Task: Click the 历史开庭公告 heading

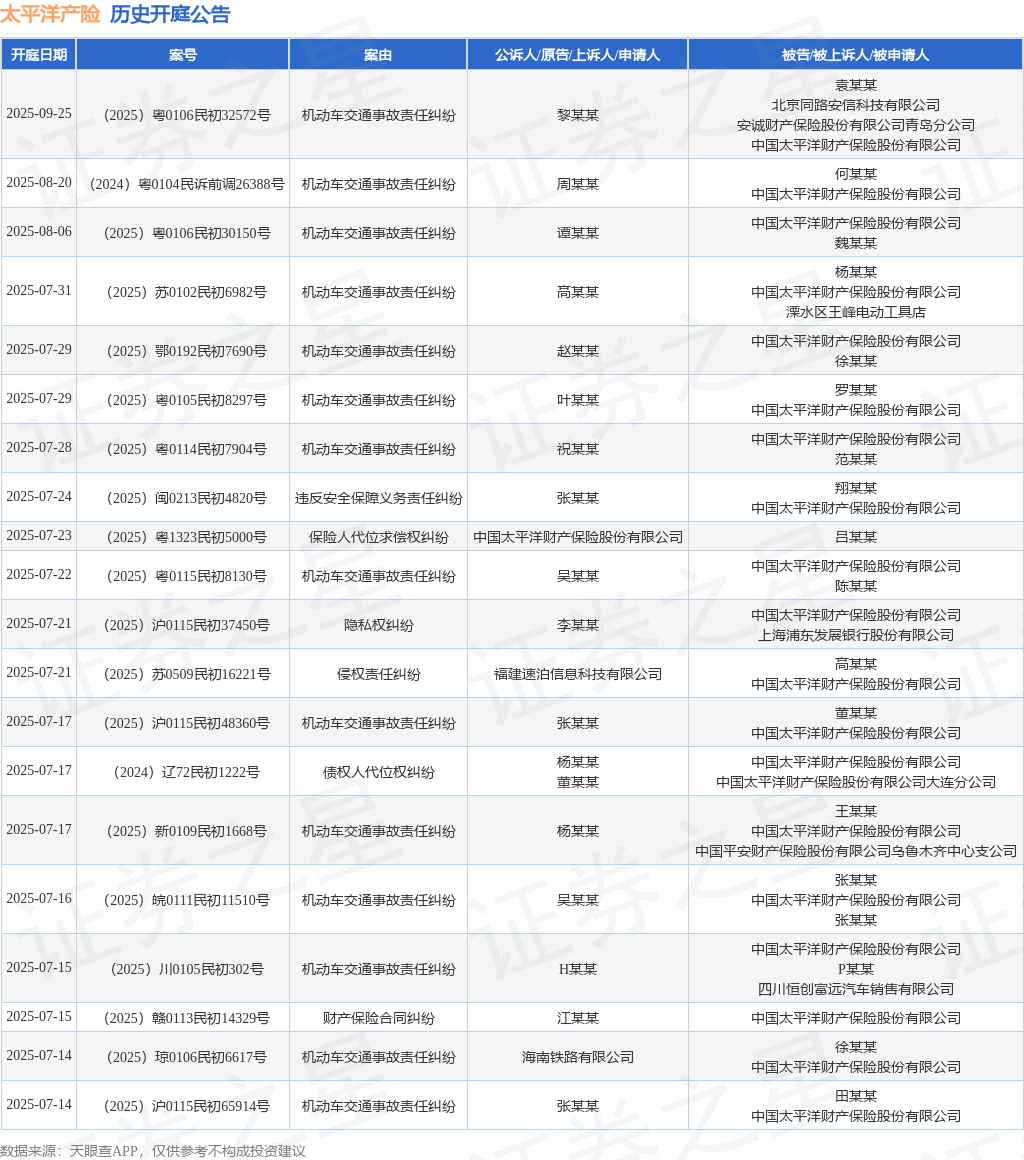Action: coord(170,14)
